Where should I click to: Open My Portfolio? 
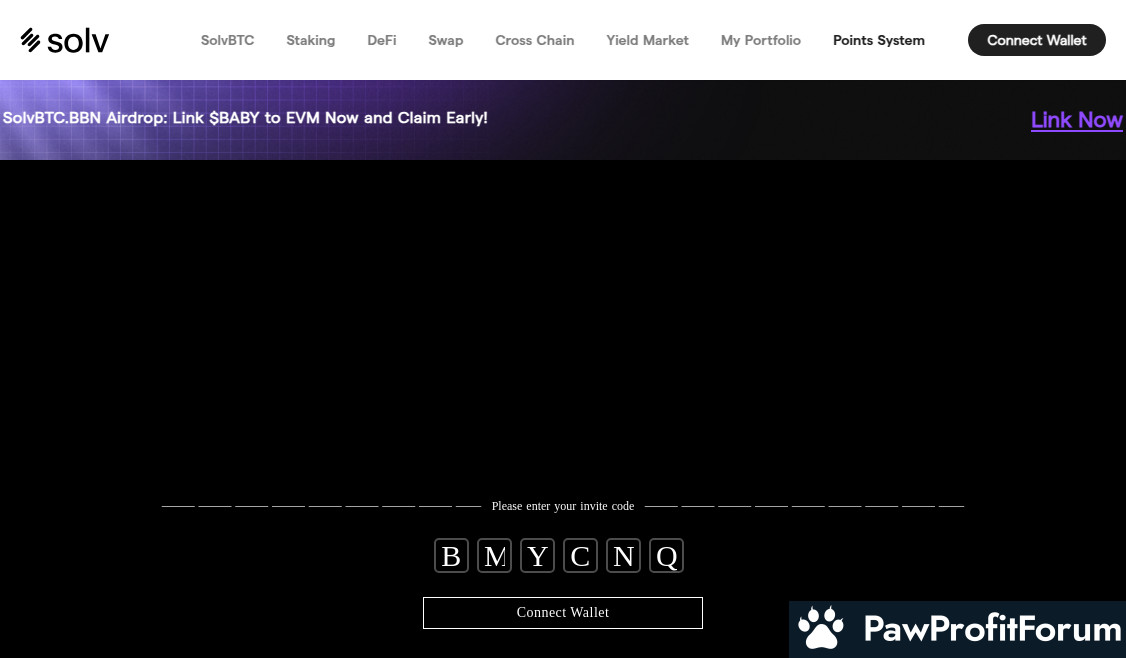pyautogui.click(x=761, y=40)
